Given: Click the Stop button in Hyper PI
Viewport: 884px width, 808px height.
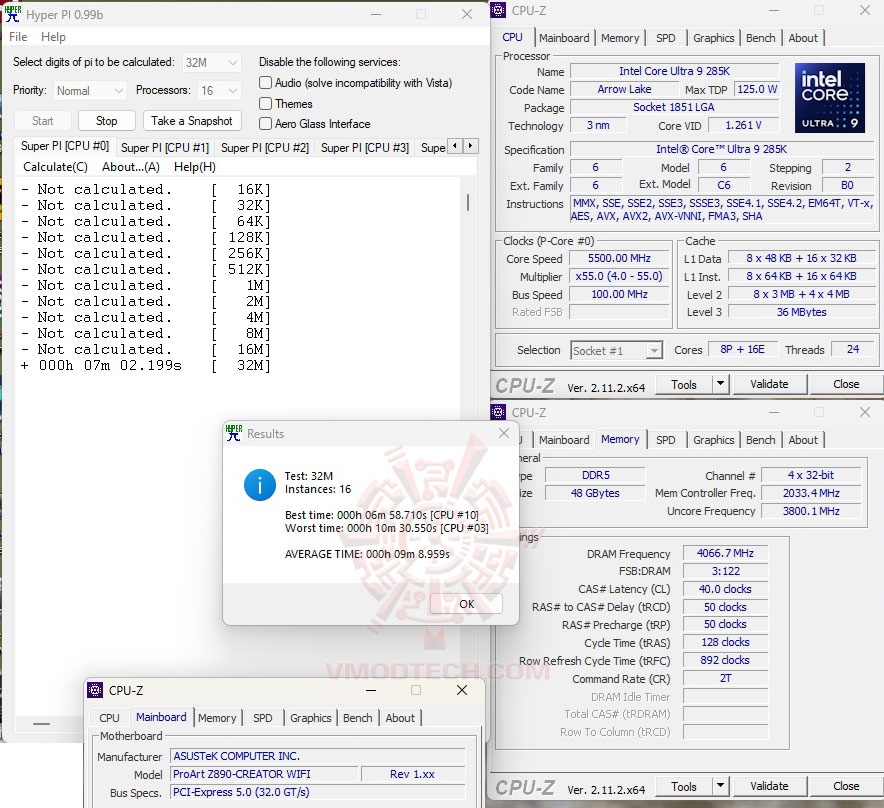Looking at the screenshot, I should tap(107, 121).
